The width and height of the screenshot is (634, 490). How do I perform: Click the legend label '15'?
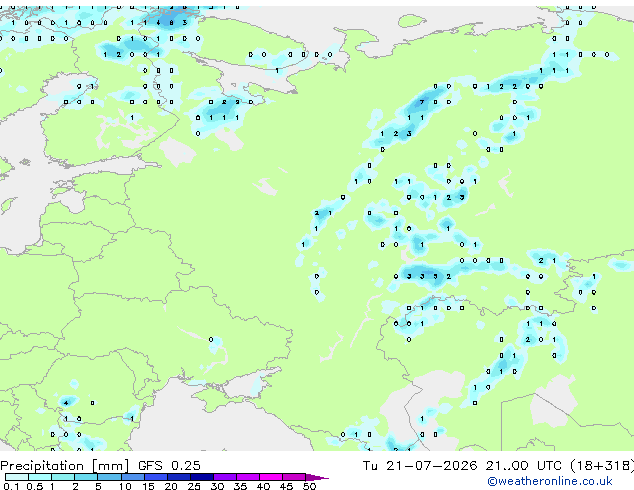click(148, 486)
